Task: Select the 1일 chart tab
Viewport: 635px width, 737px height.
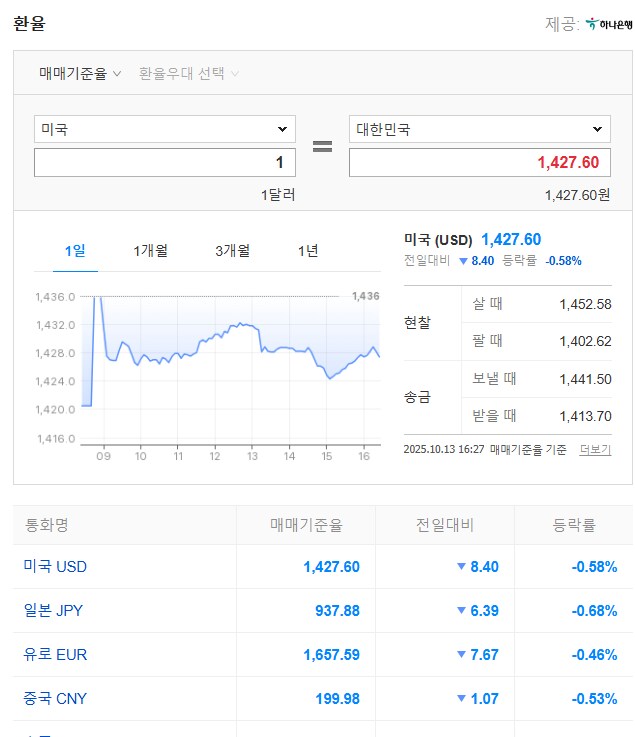Action: pos(75,251)
